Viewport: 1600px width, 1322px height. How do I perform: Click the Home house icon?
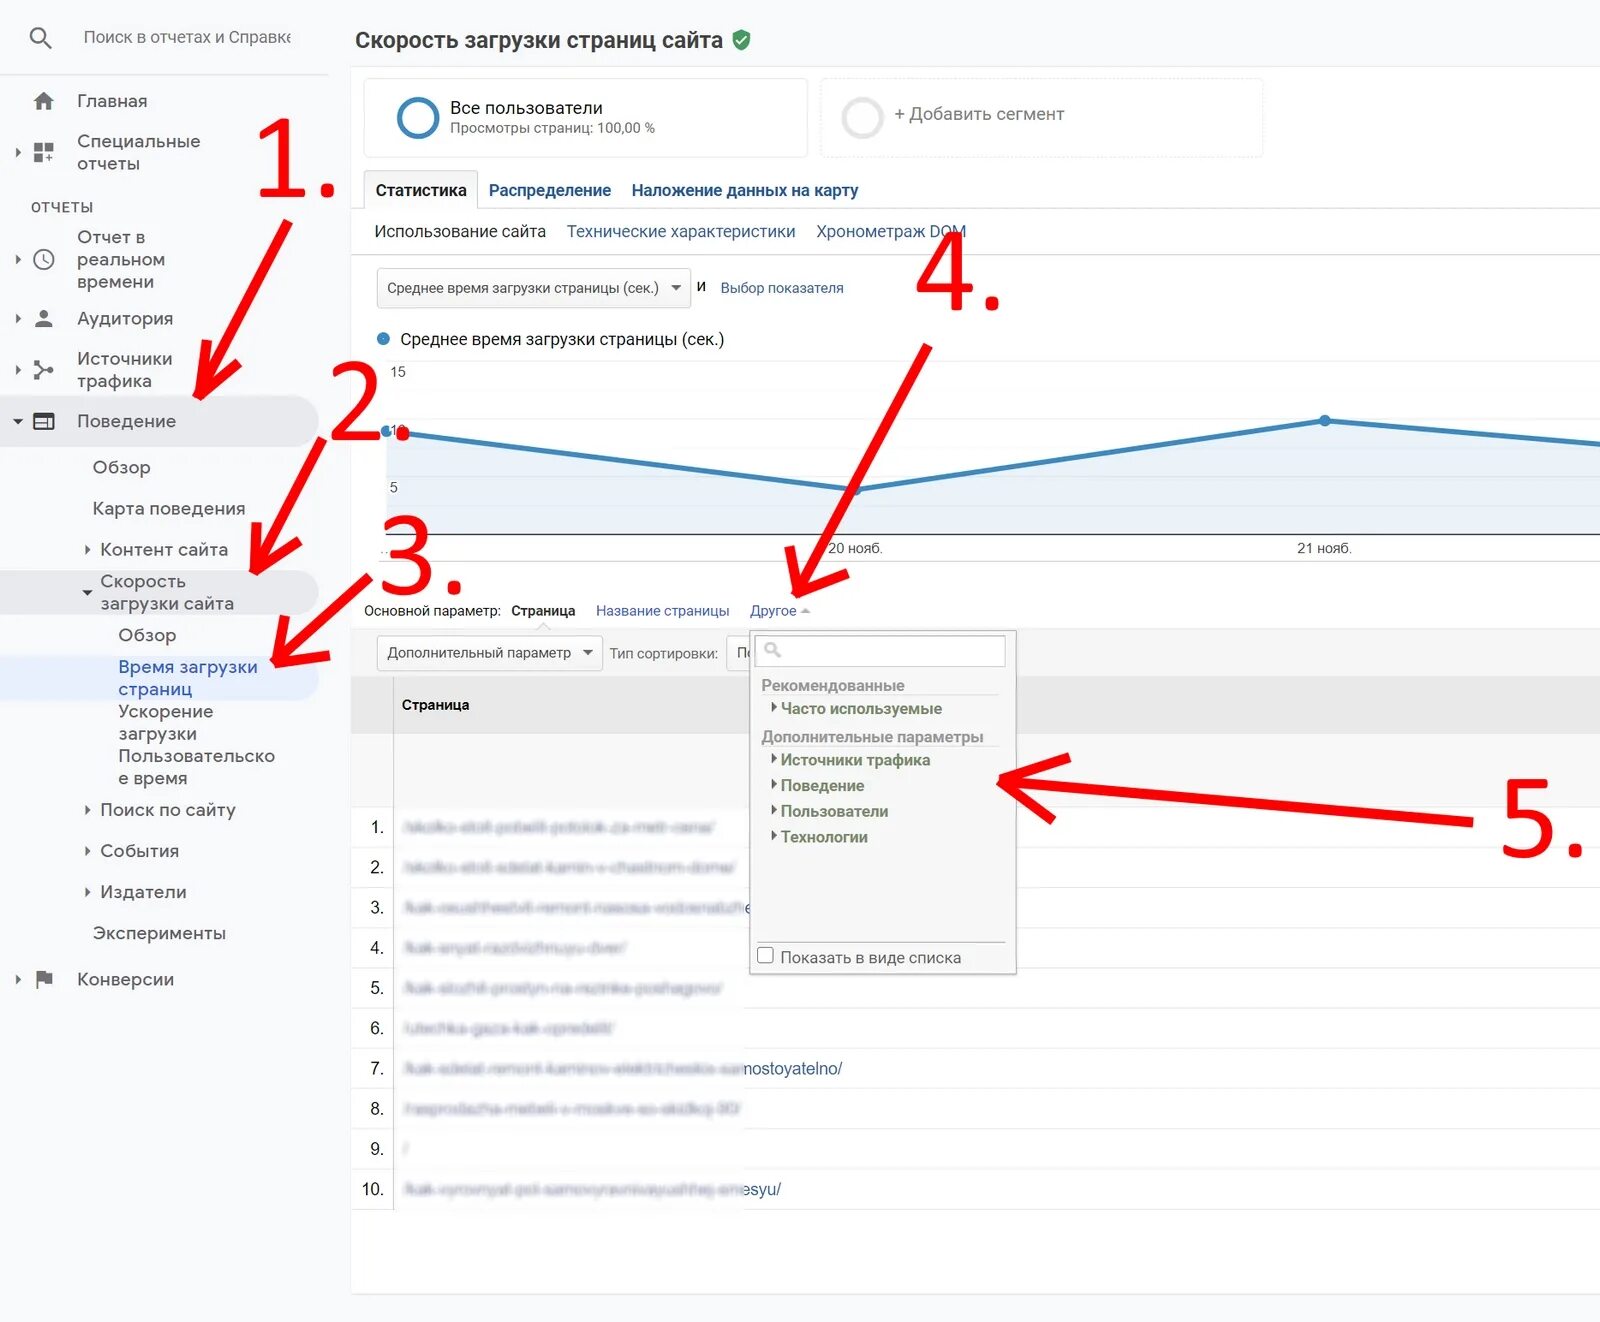(43, 101)
